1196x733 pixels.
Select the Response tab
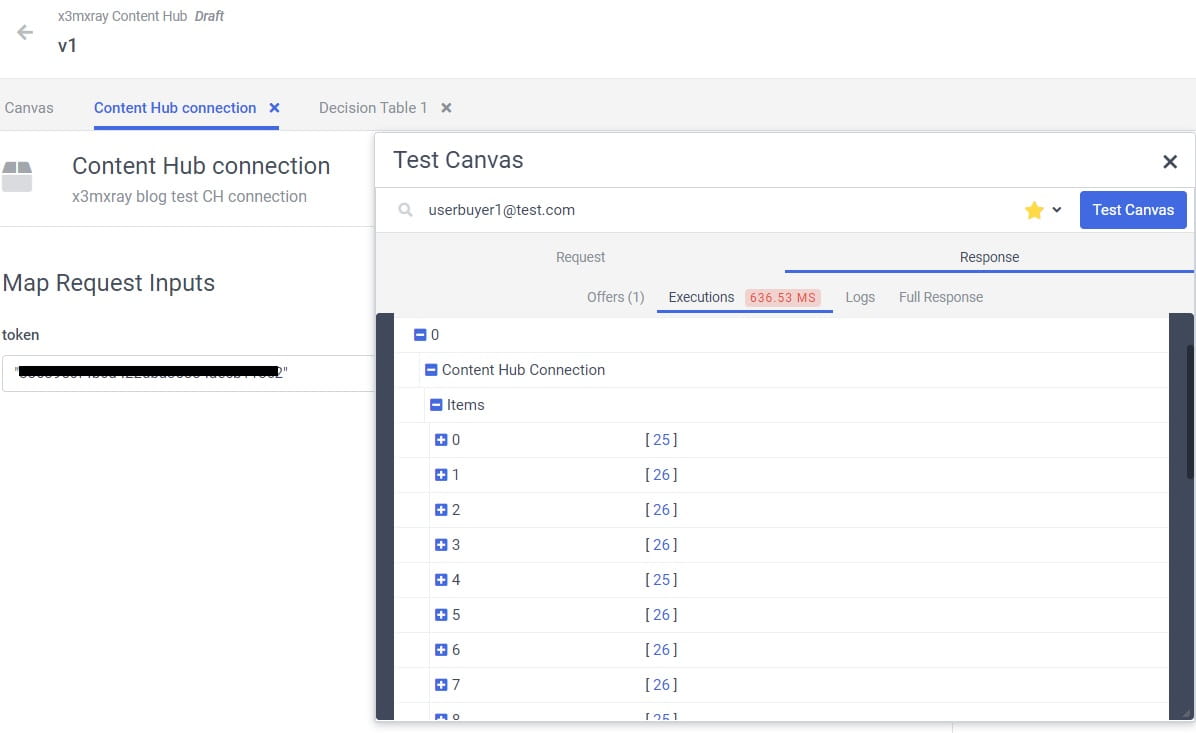point(989,257)
